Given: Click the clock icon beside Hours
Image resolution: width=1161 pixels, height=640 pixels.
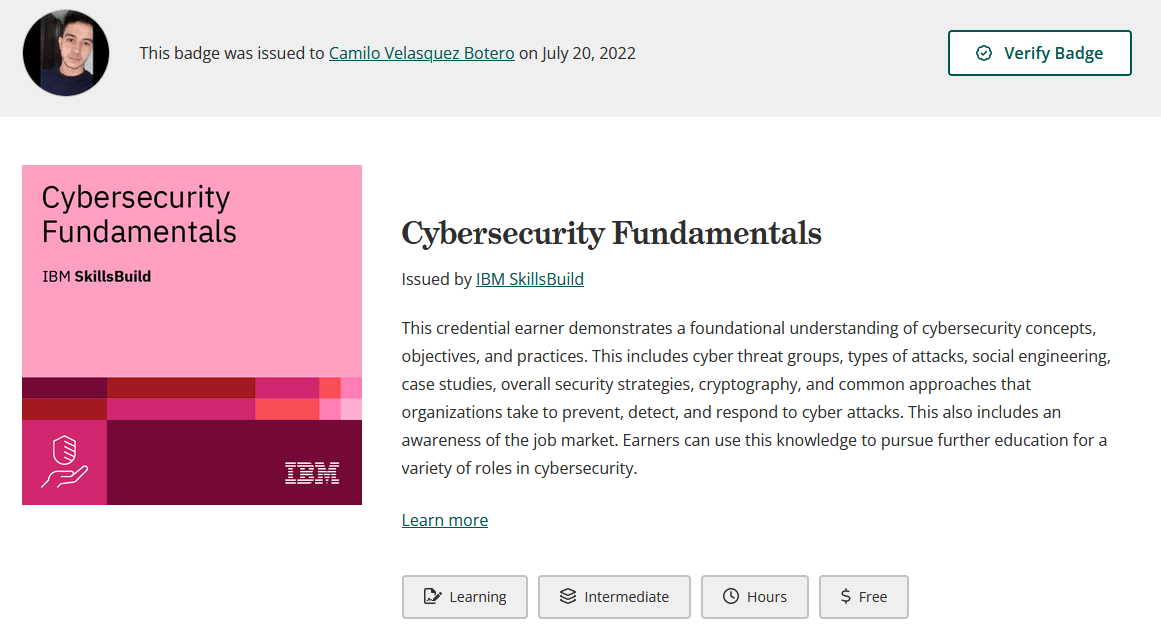Looking at the screenshot, I should pyautogui.click(x=731, y=596).
